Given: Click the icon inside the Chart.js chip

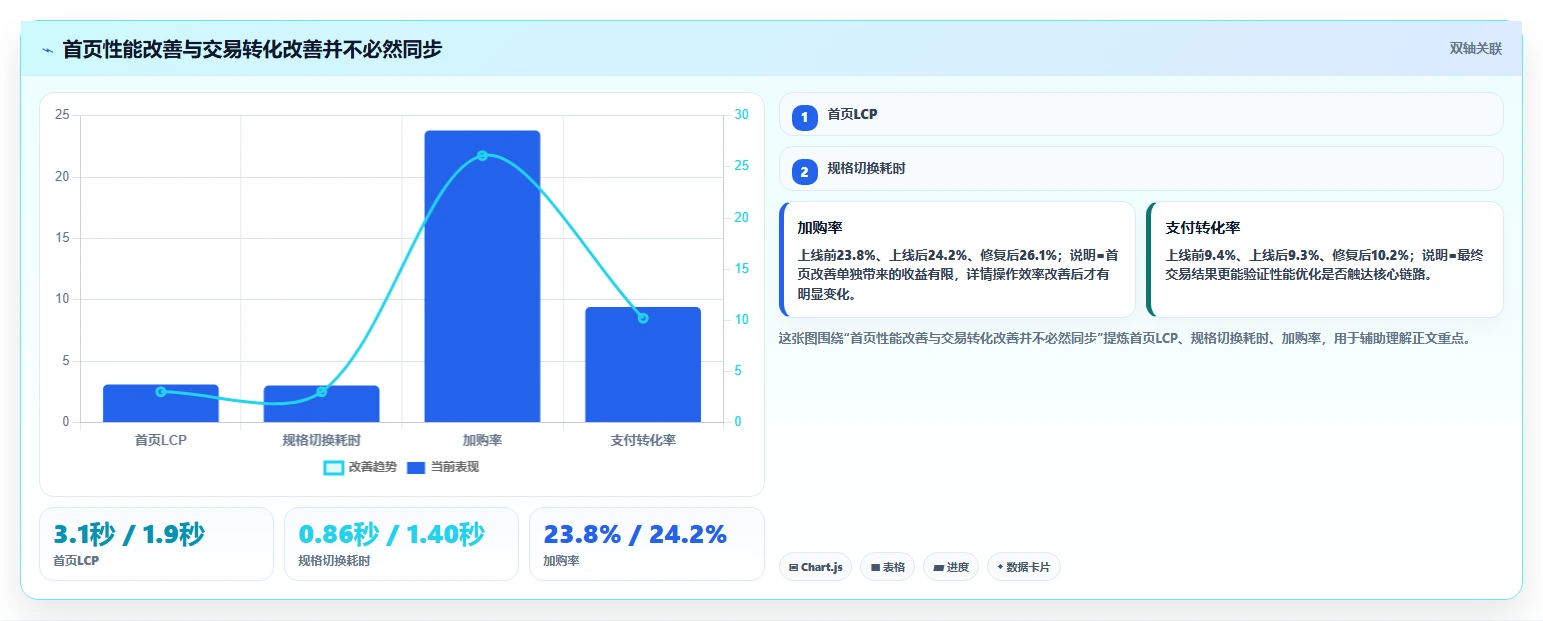Looking at the screenshot, I should [793, 568].
